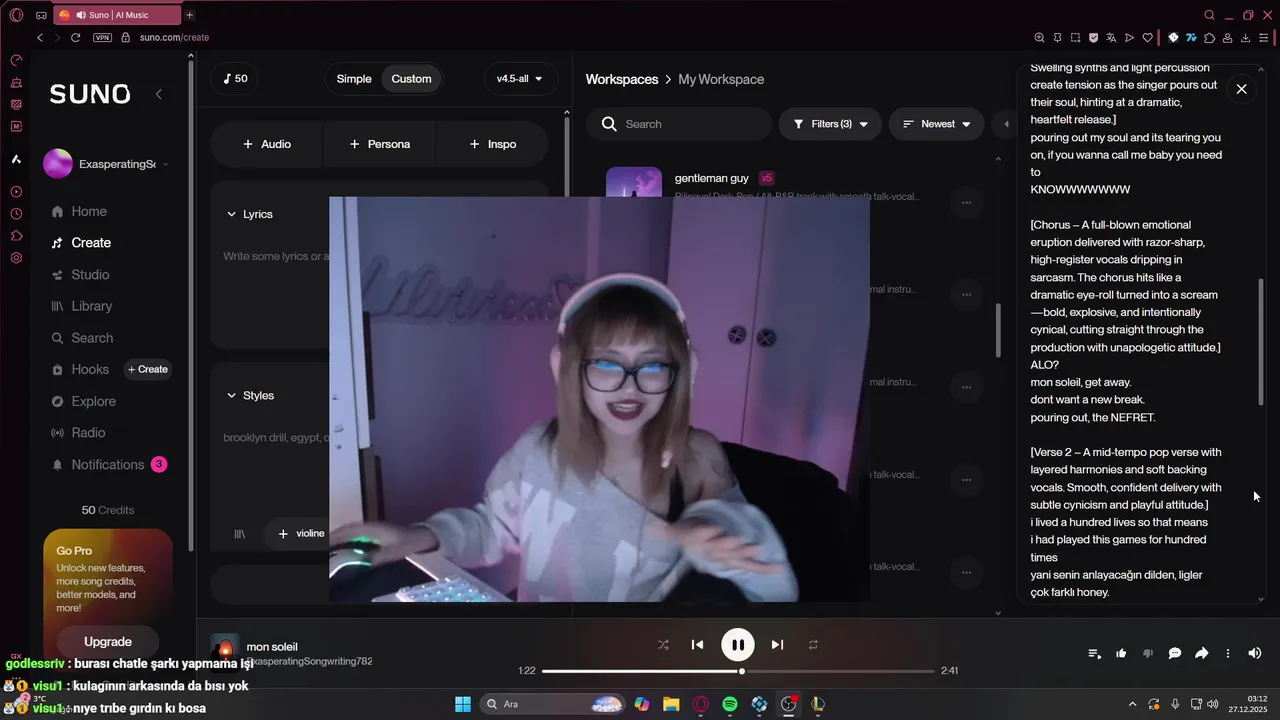Open Notifications with 3 unread

108,465
